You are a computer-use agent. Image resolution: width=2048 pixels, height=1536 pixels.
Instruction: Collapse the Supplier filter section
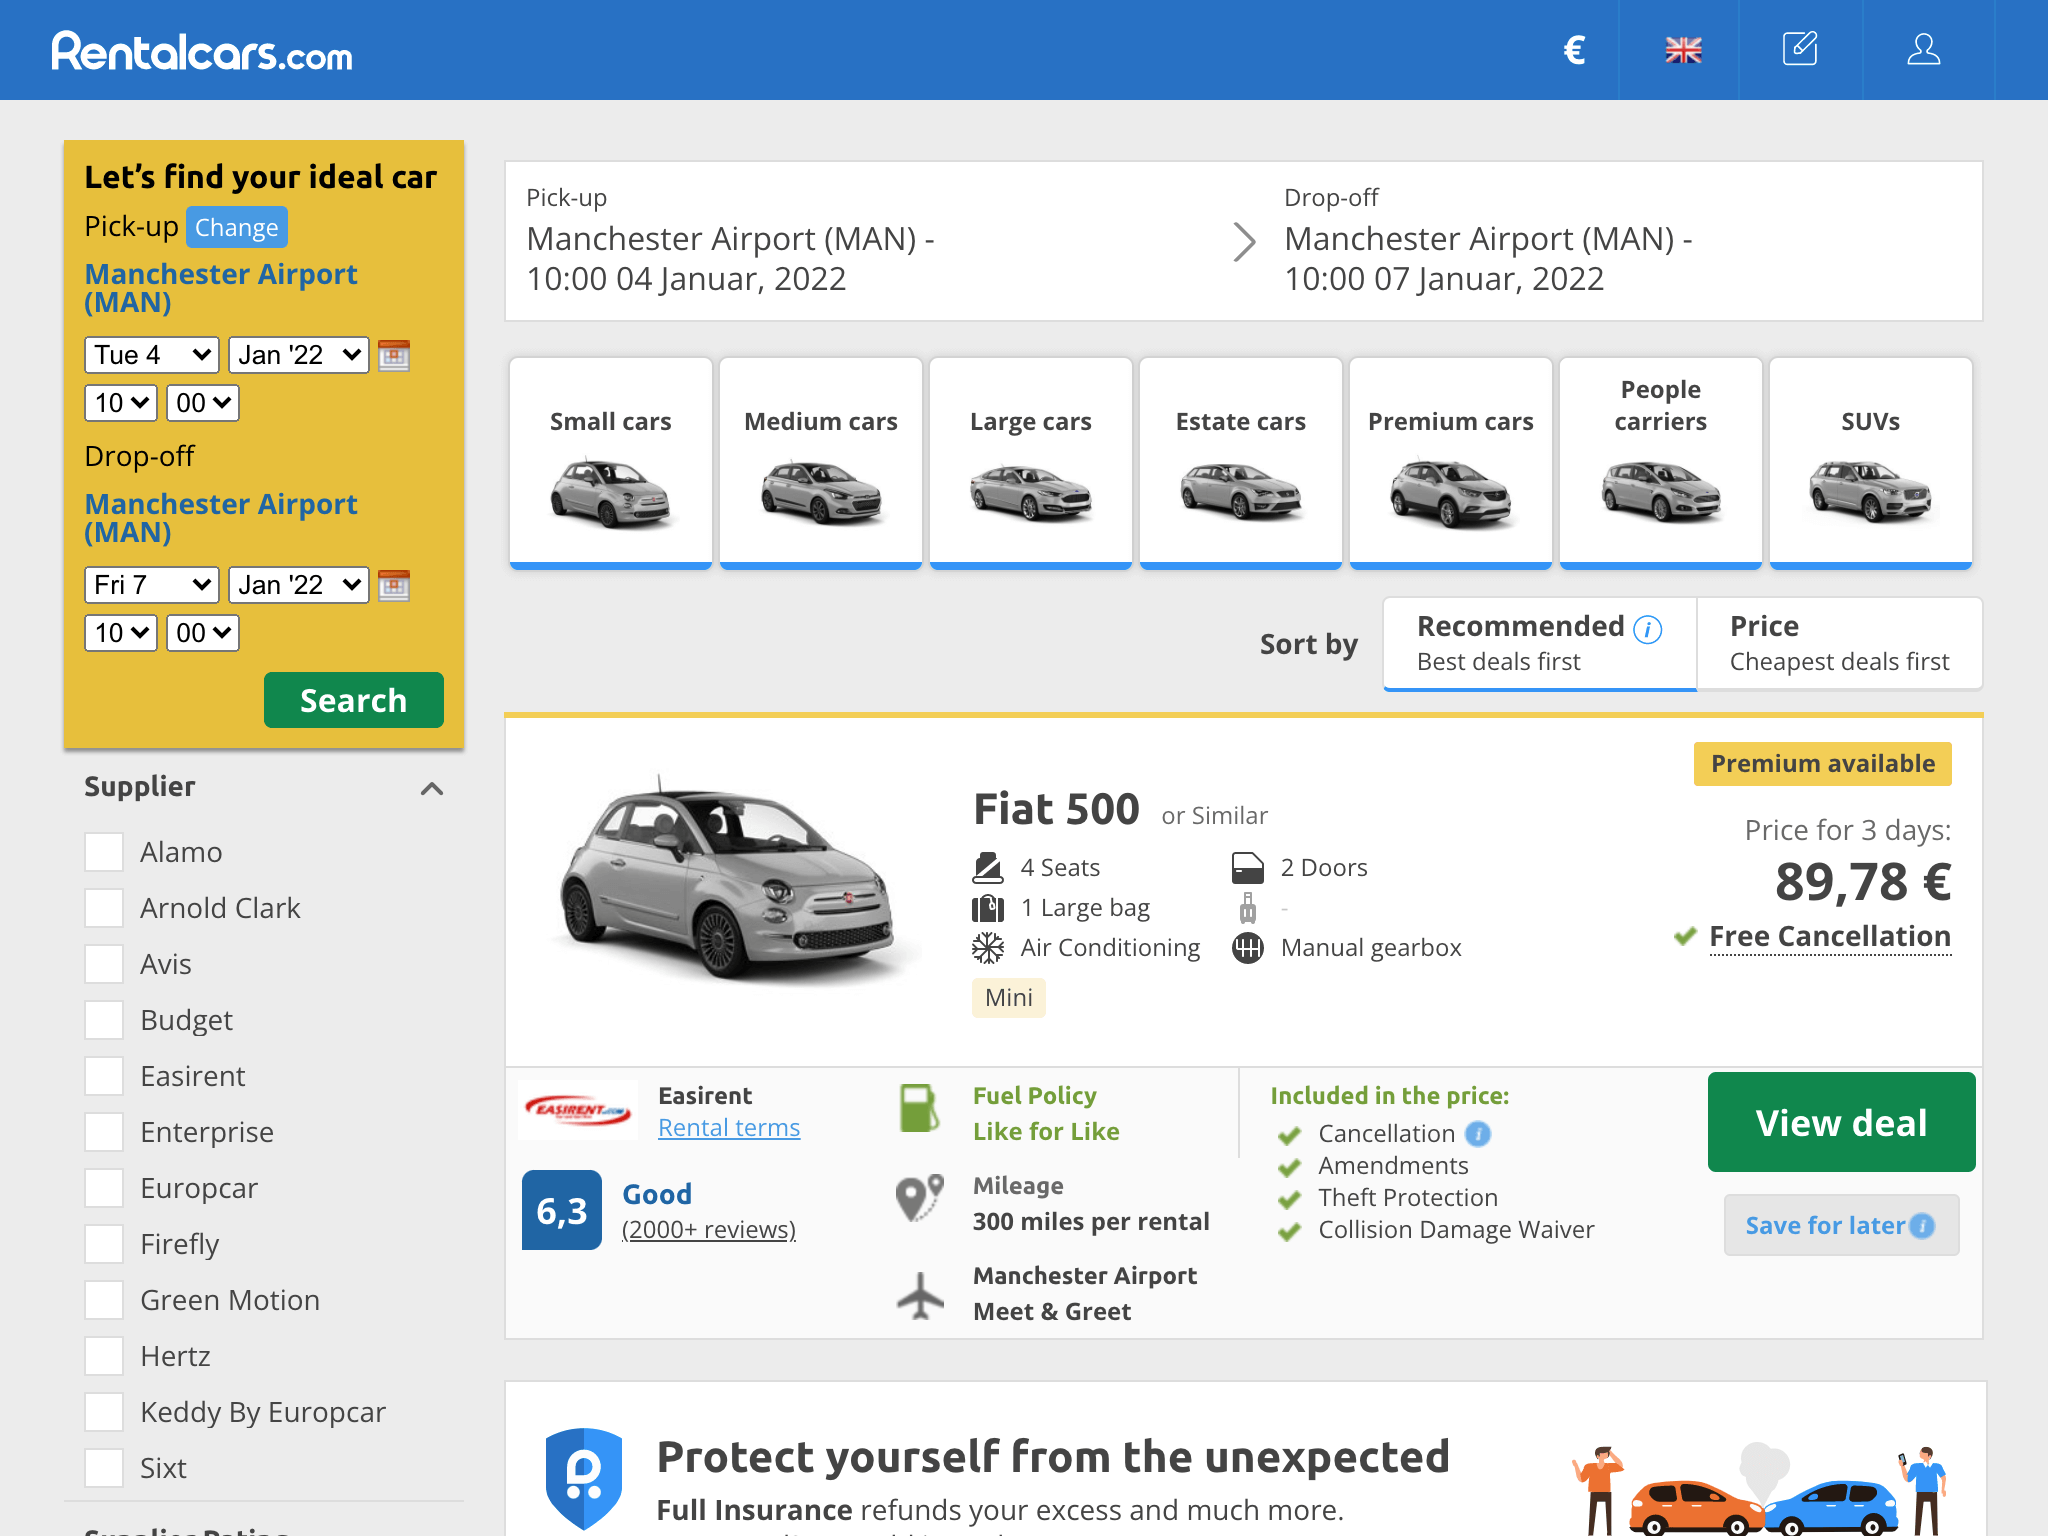(432, 789)
